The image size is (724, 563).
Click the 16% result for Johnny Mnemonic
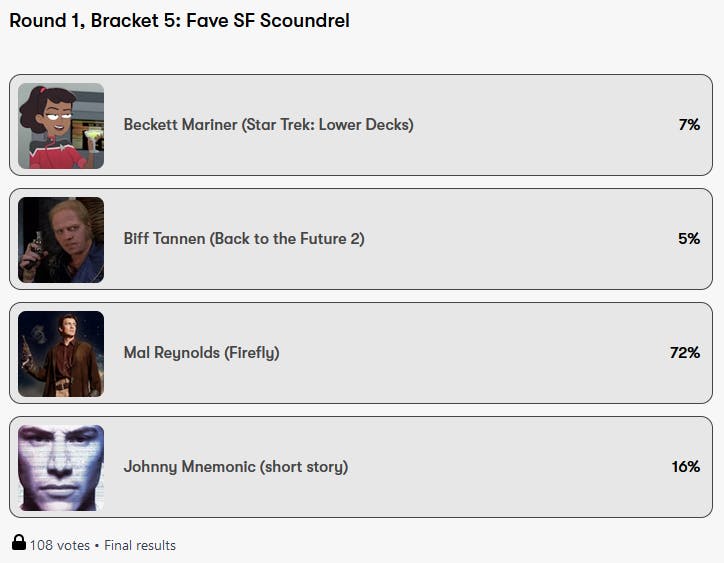(x=685, y=467)
